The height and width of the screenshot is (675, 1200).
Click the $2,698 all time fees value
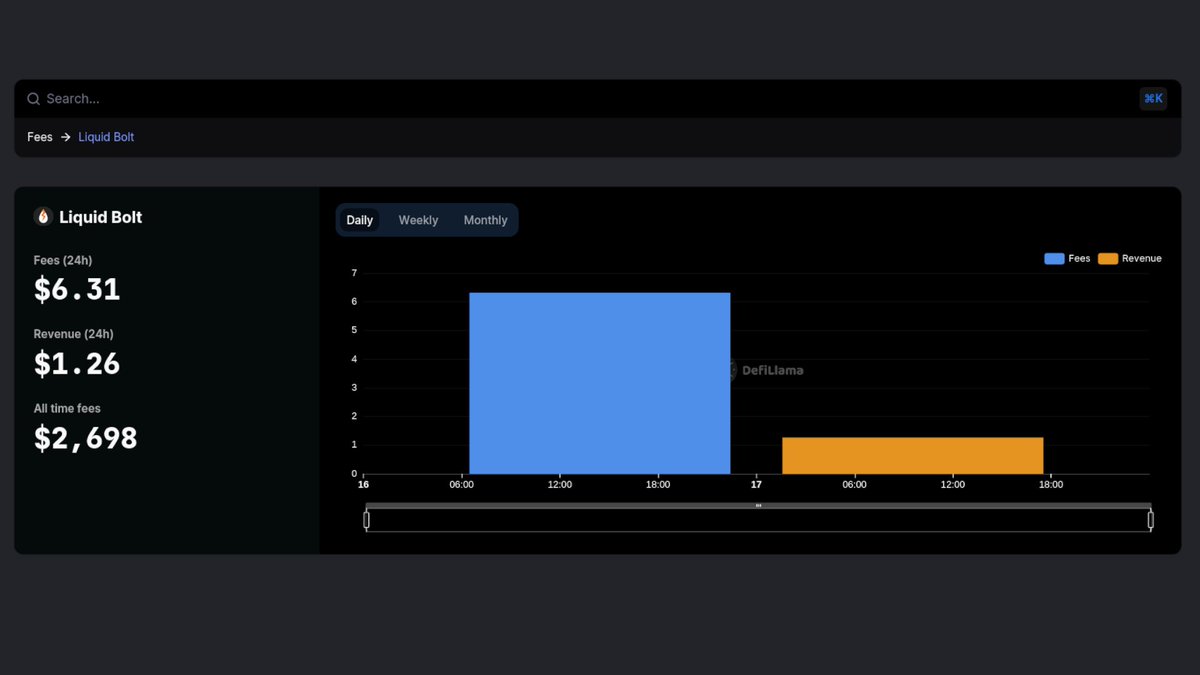click(x=85, y=438)
